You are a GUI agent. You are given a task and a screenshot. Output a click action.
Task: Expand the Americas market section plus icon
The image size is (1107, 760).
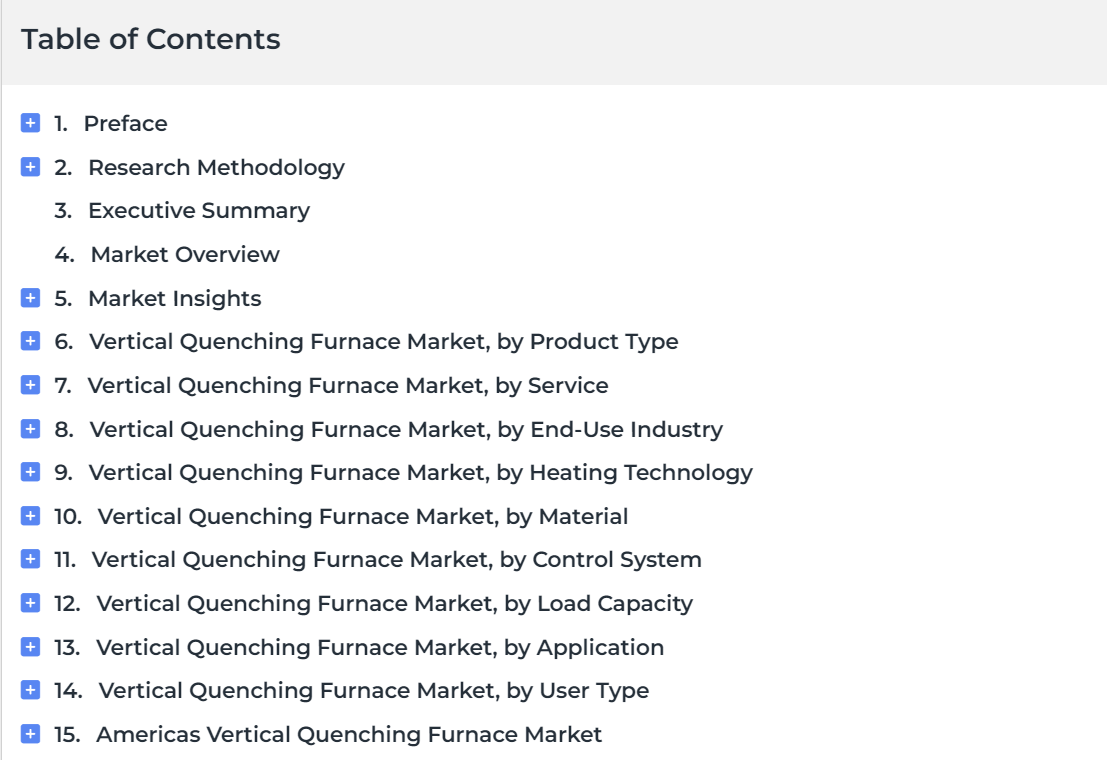[x=30, y=734]
